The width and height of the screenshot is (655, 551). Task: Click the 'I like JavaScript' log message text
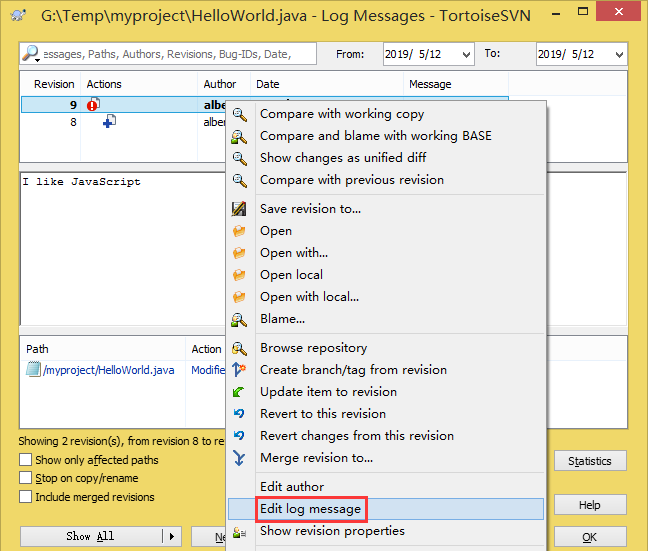pos(81,182)
